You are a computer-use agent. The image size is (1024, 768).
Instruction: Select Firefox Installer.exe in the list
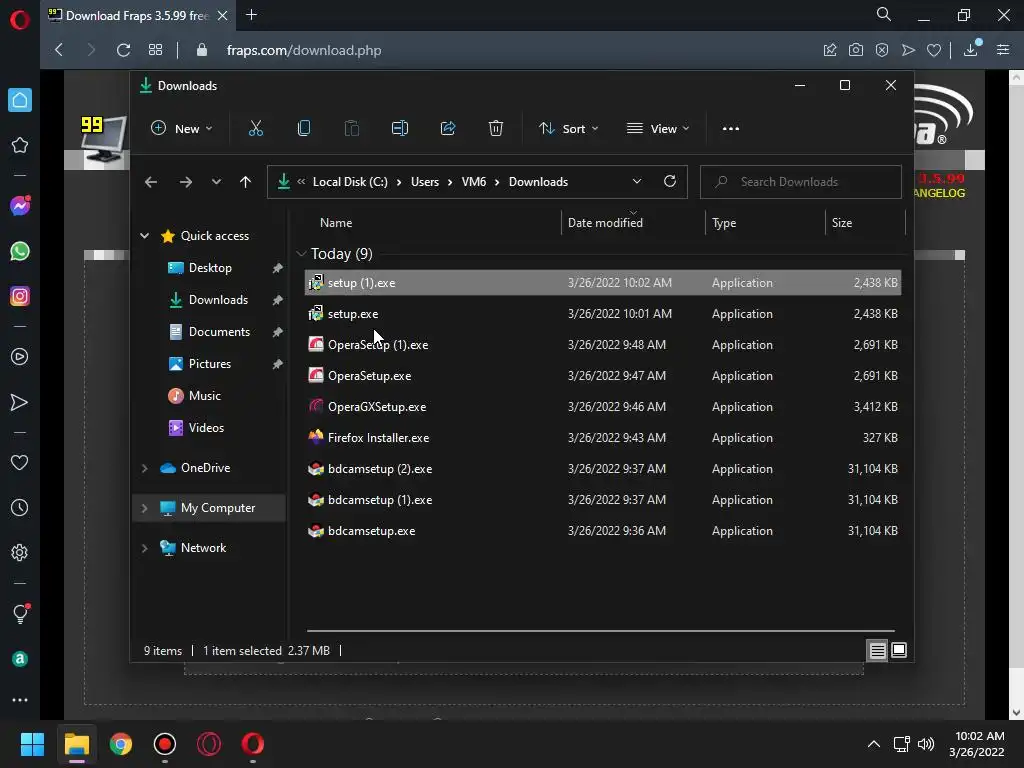coord(602,438)
